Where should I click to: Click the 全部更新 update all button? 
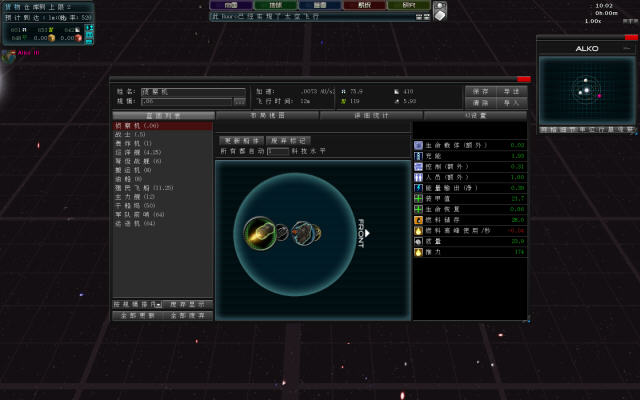pyautogui.click(x=137, y=315)
